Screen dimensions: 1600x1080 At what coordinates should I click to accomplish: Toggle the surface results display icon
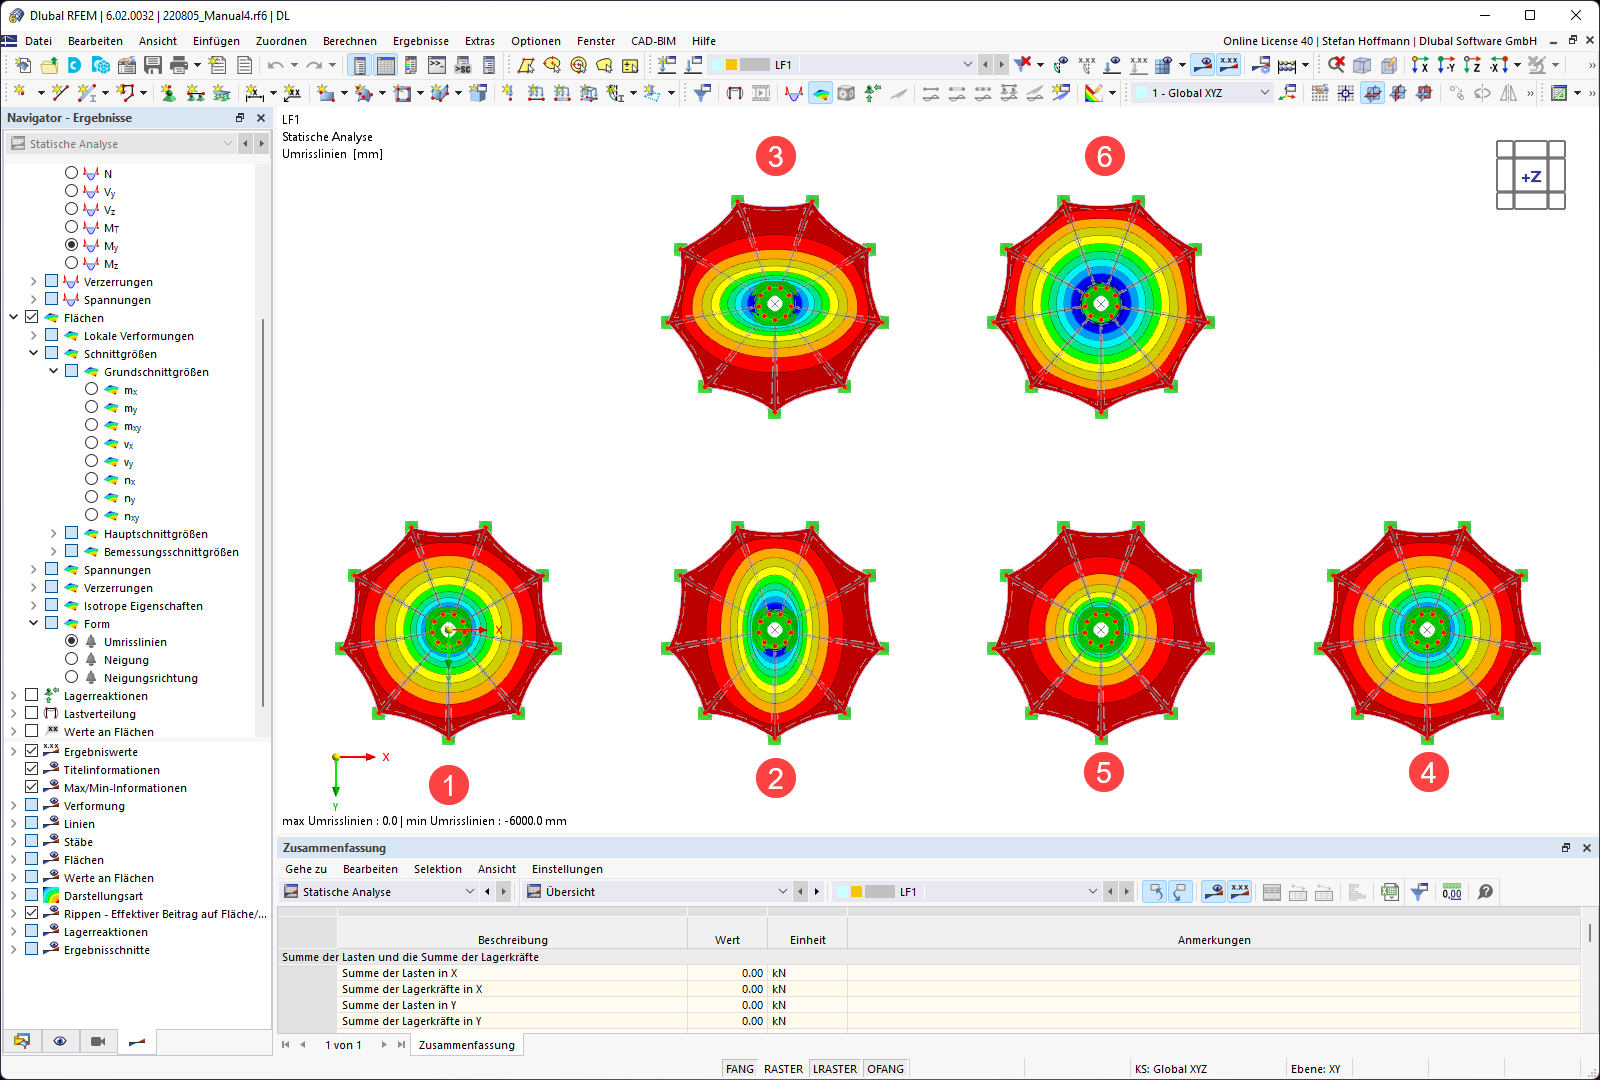point(820,93)
